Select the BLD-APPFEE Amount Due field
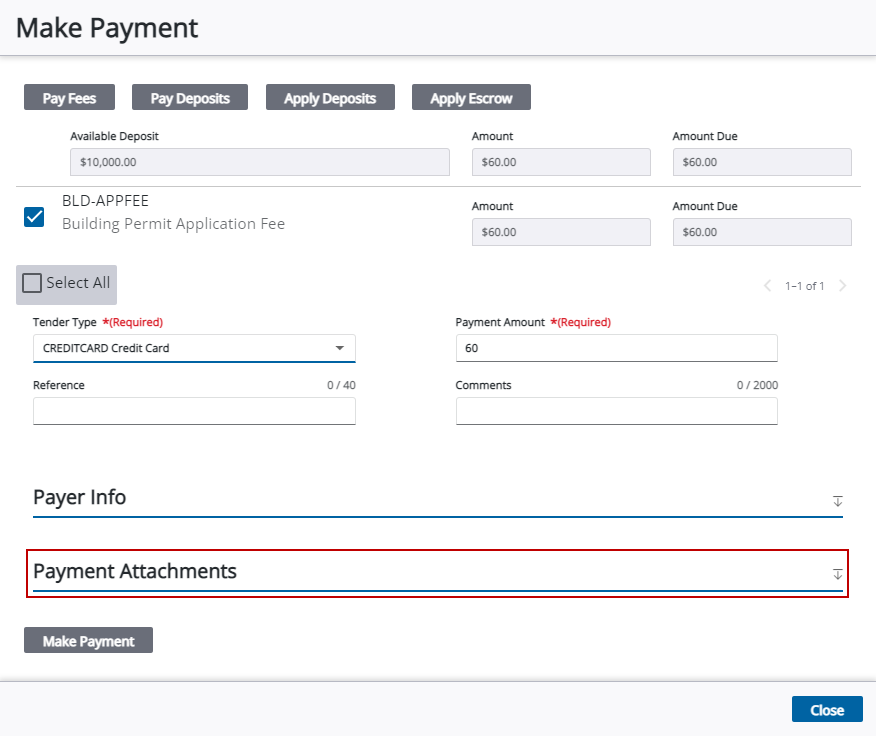 (762, 232)
